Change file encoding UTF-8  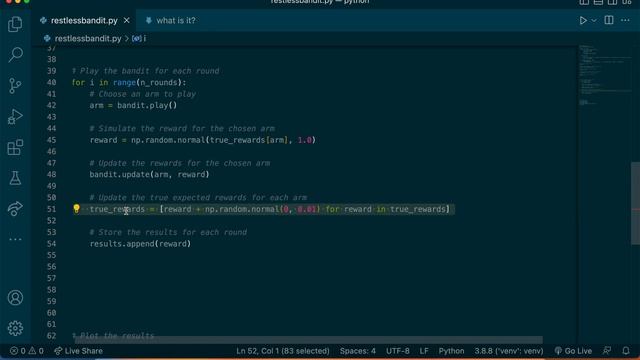tap(398, 351)
